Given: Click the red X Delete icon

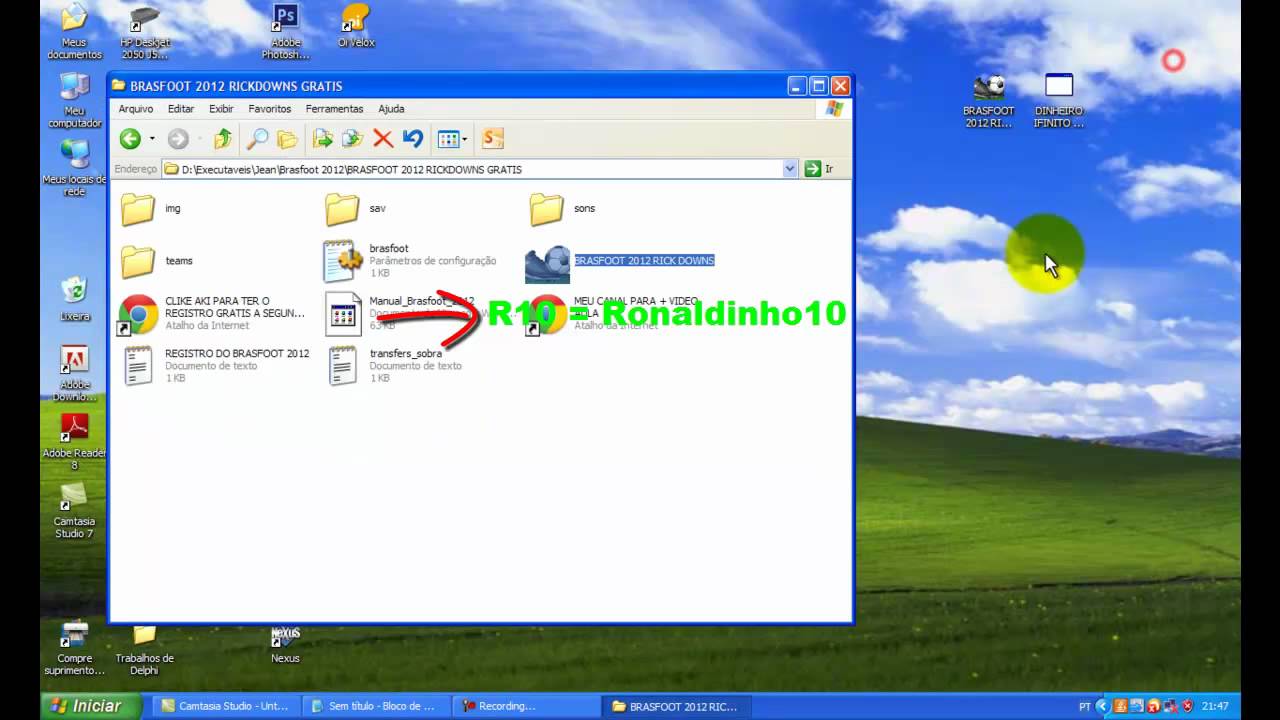Looking at the screenshot, I should (x=382, y=139).
